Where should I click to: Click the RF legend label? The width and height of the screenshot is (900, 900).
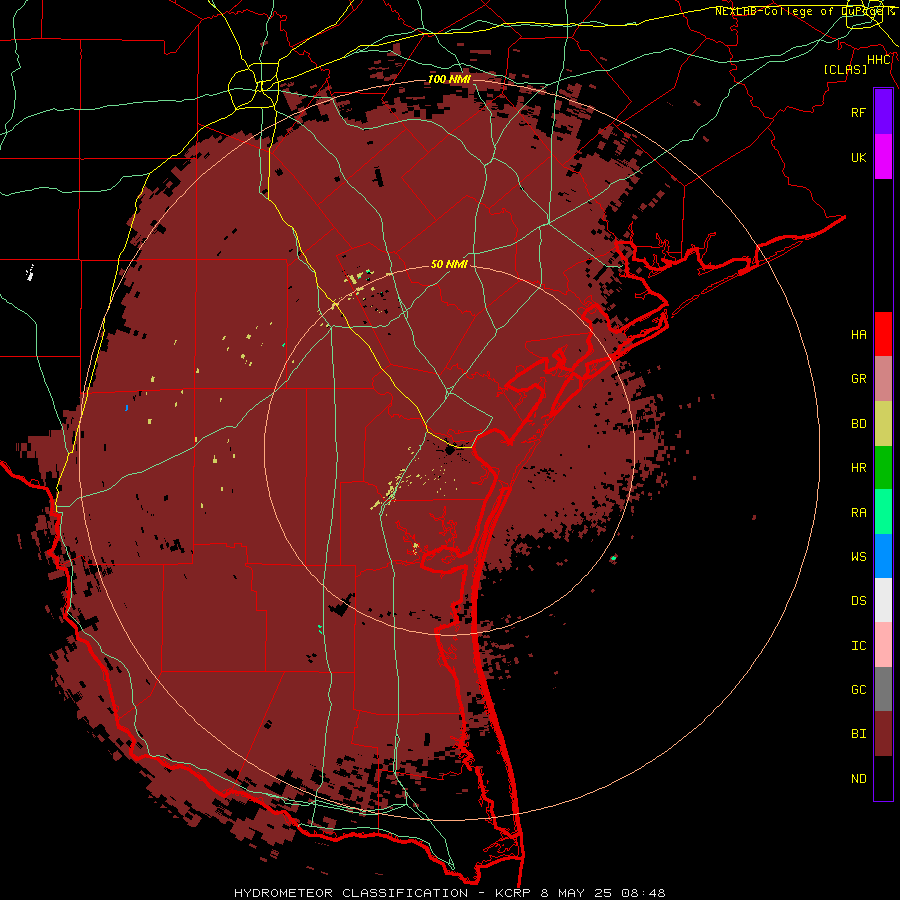(x=858, y=112)
